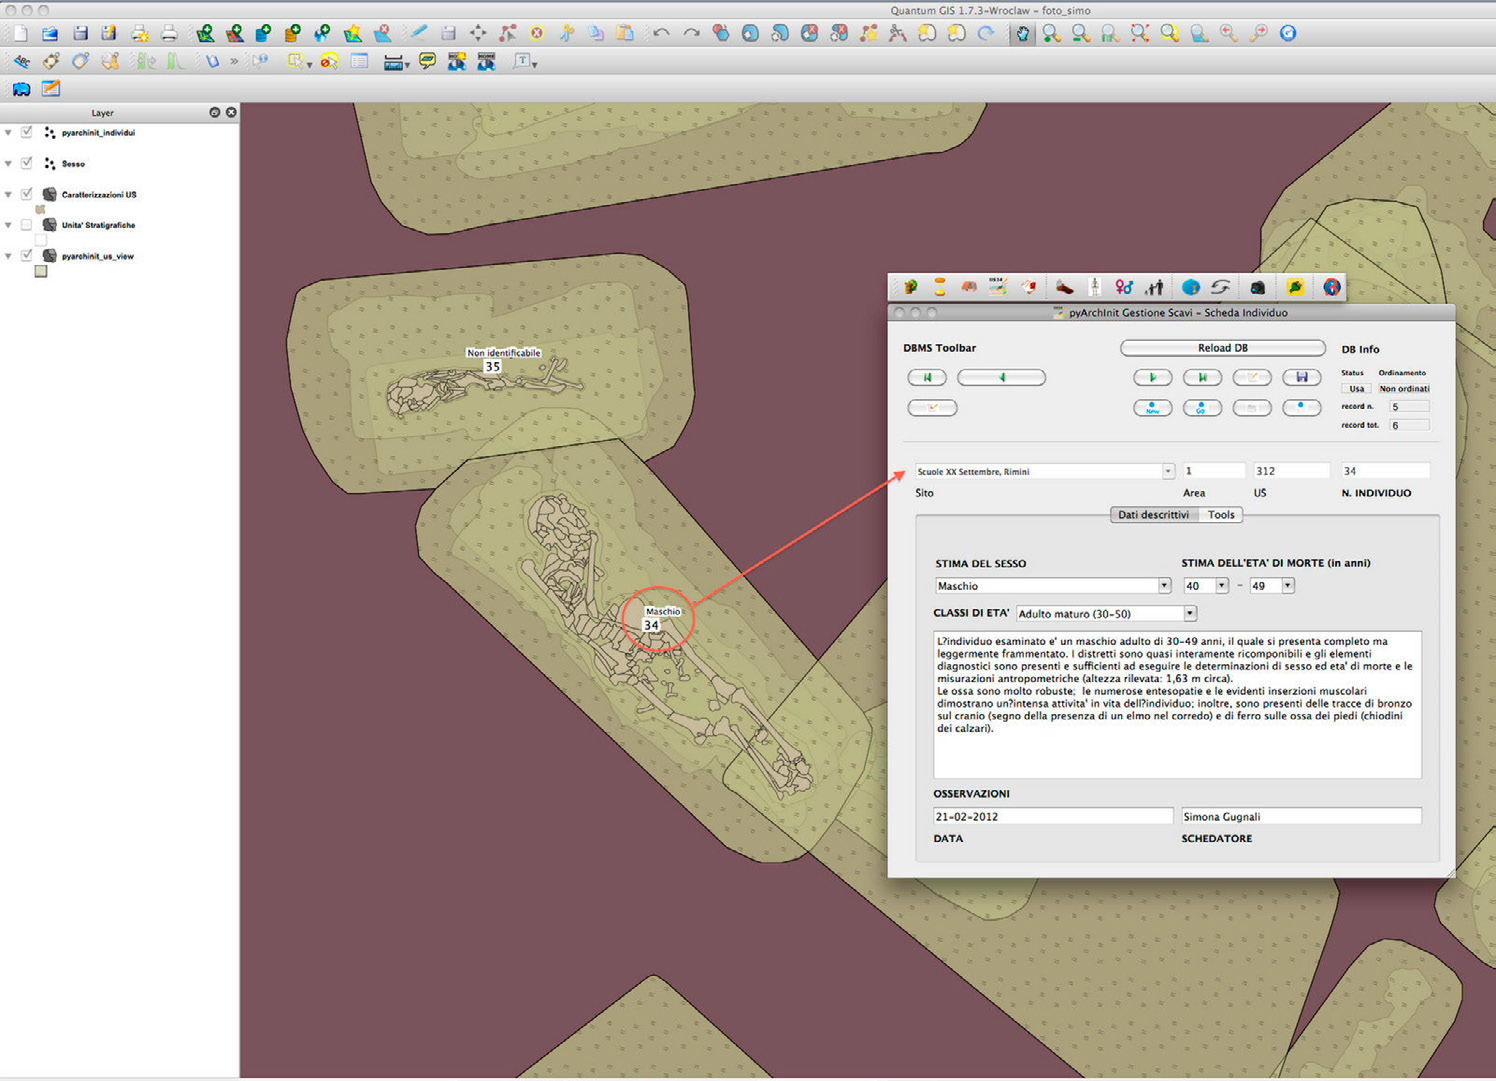Create a new QGIS project
This screenshot has height=1081, width=1496.
(x=20, y=33)
